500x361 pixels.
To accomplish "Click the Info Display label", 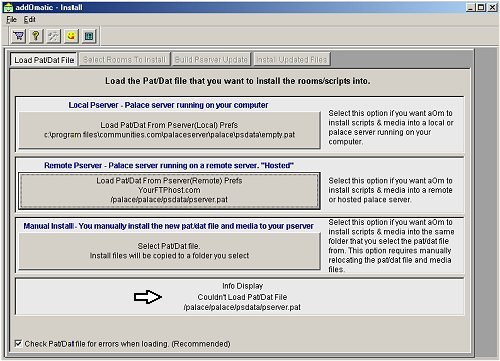I will (243, 286).
